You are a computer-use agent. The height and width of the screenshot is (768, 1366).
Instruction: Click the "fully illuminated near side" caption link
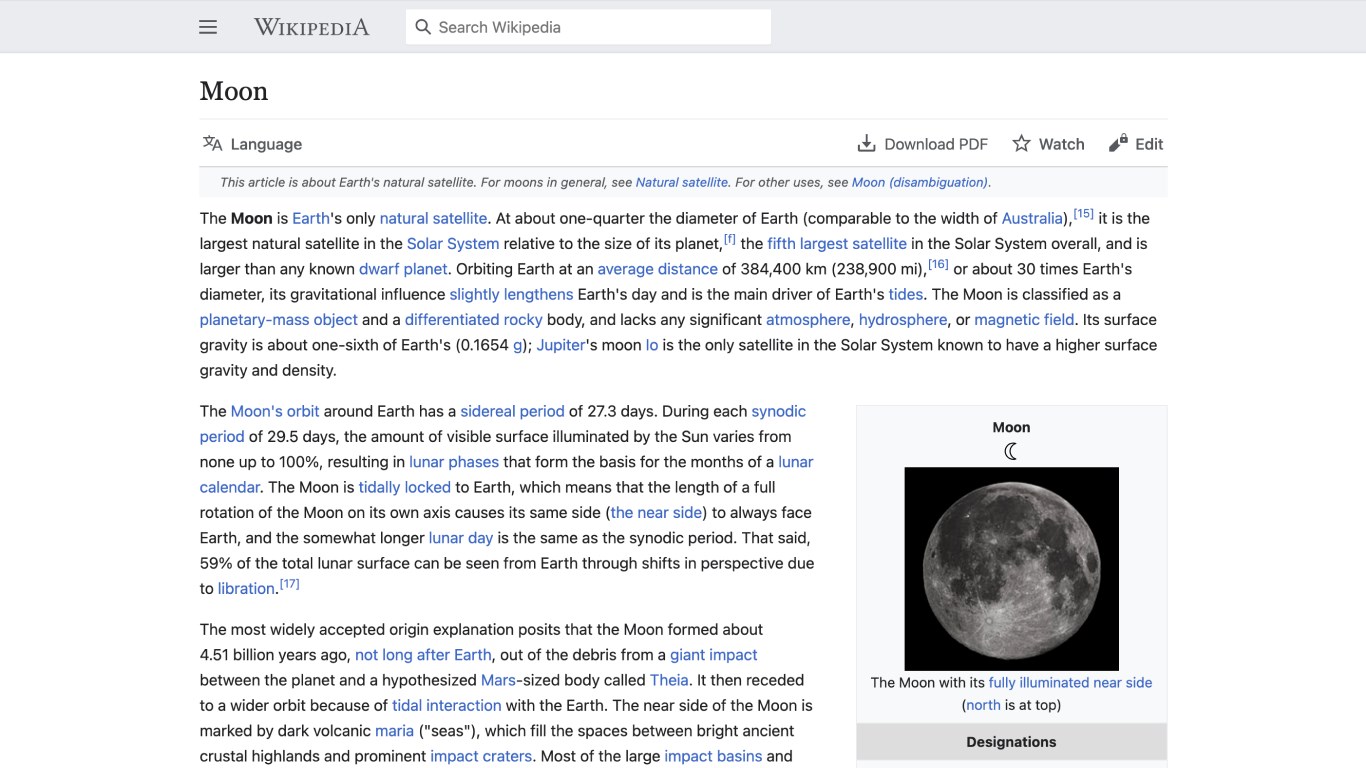1069,682
